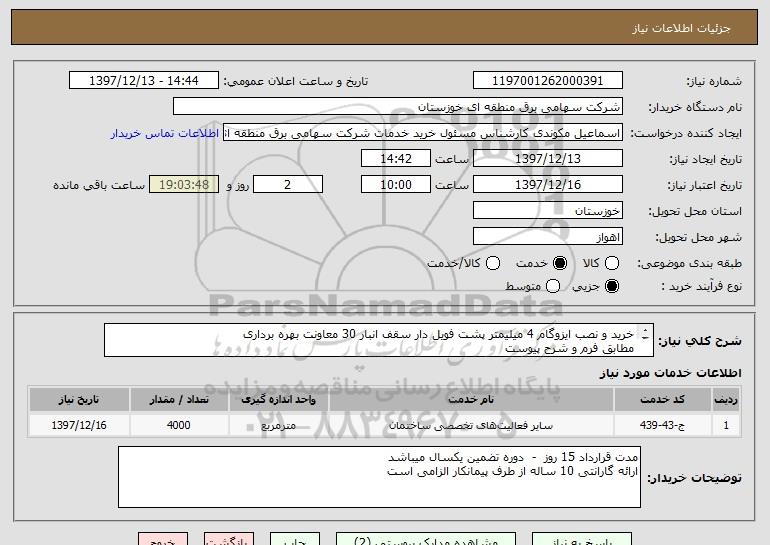Open the اطلاعات تماس خریدار link
This screenshot has height=545, width=770.
(x=165, y=133)
